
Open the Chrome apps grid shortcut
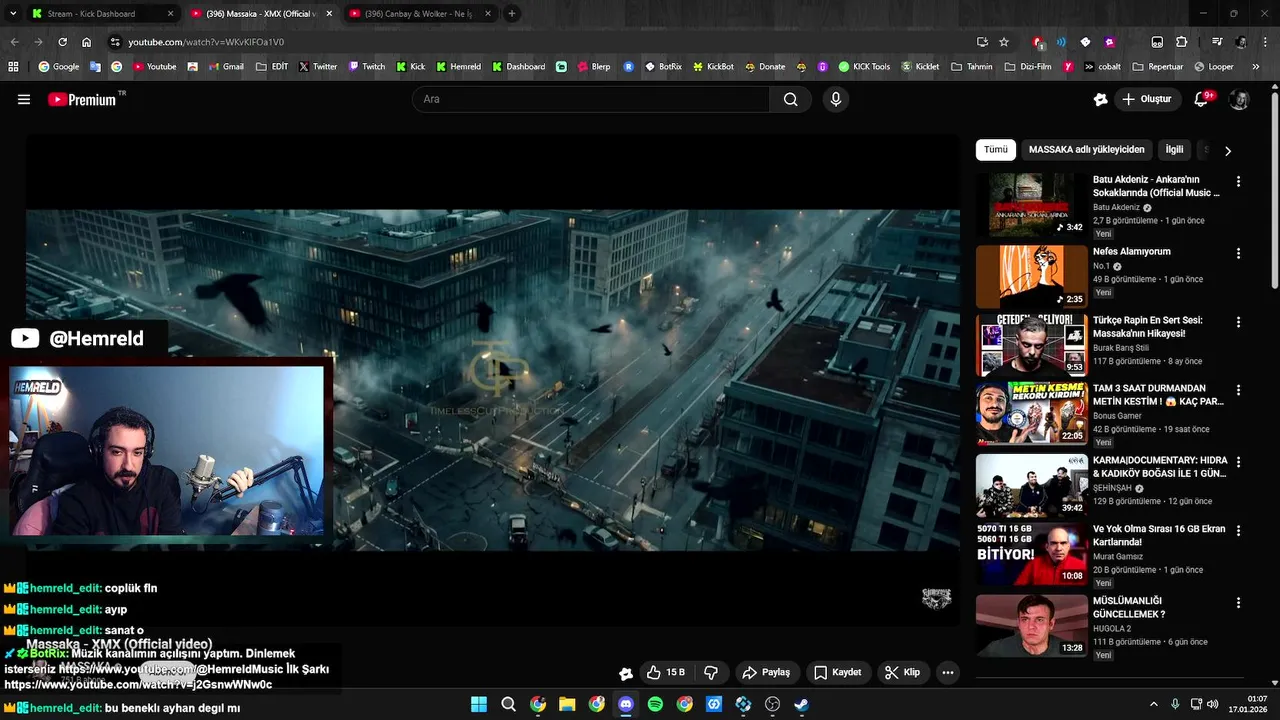(13, 67)
